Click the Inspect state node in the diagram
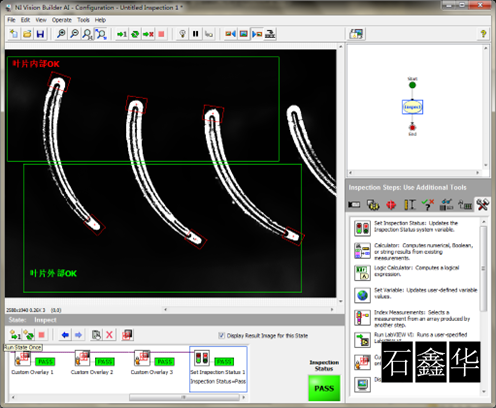This screenshot has height=408, width=496. pyautogui.click(x=412, y=107)
